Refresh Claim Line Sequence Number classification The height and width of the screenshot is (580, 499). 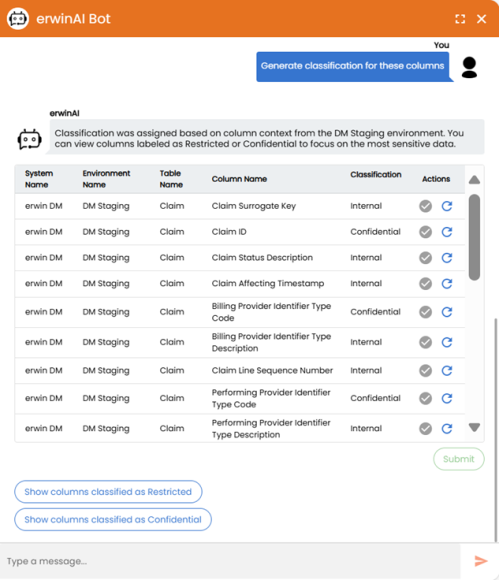447,371
